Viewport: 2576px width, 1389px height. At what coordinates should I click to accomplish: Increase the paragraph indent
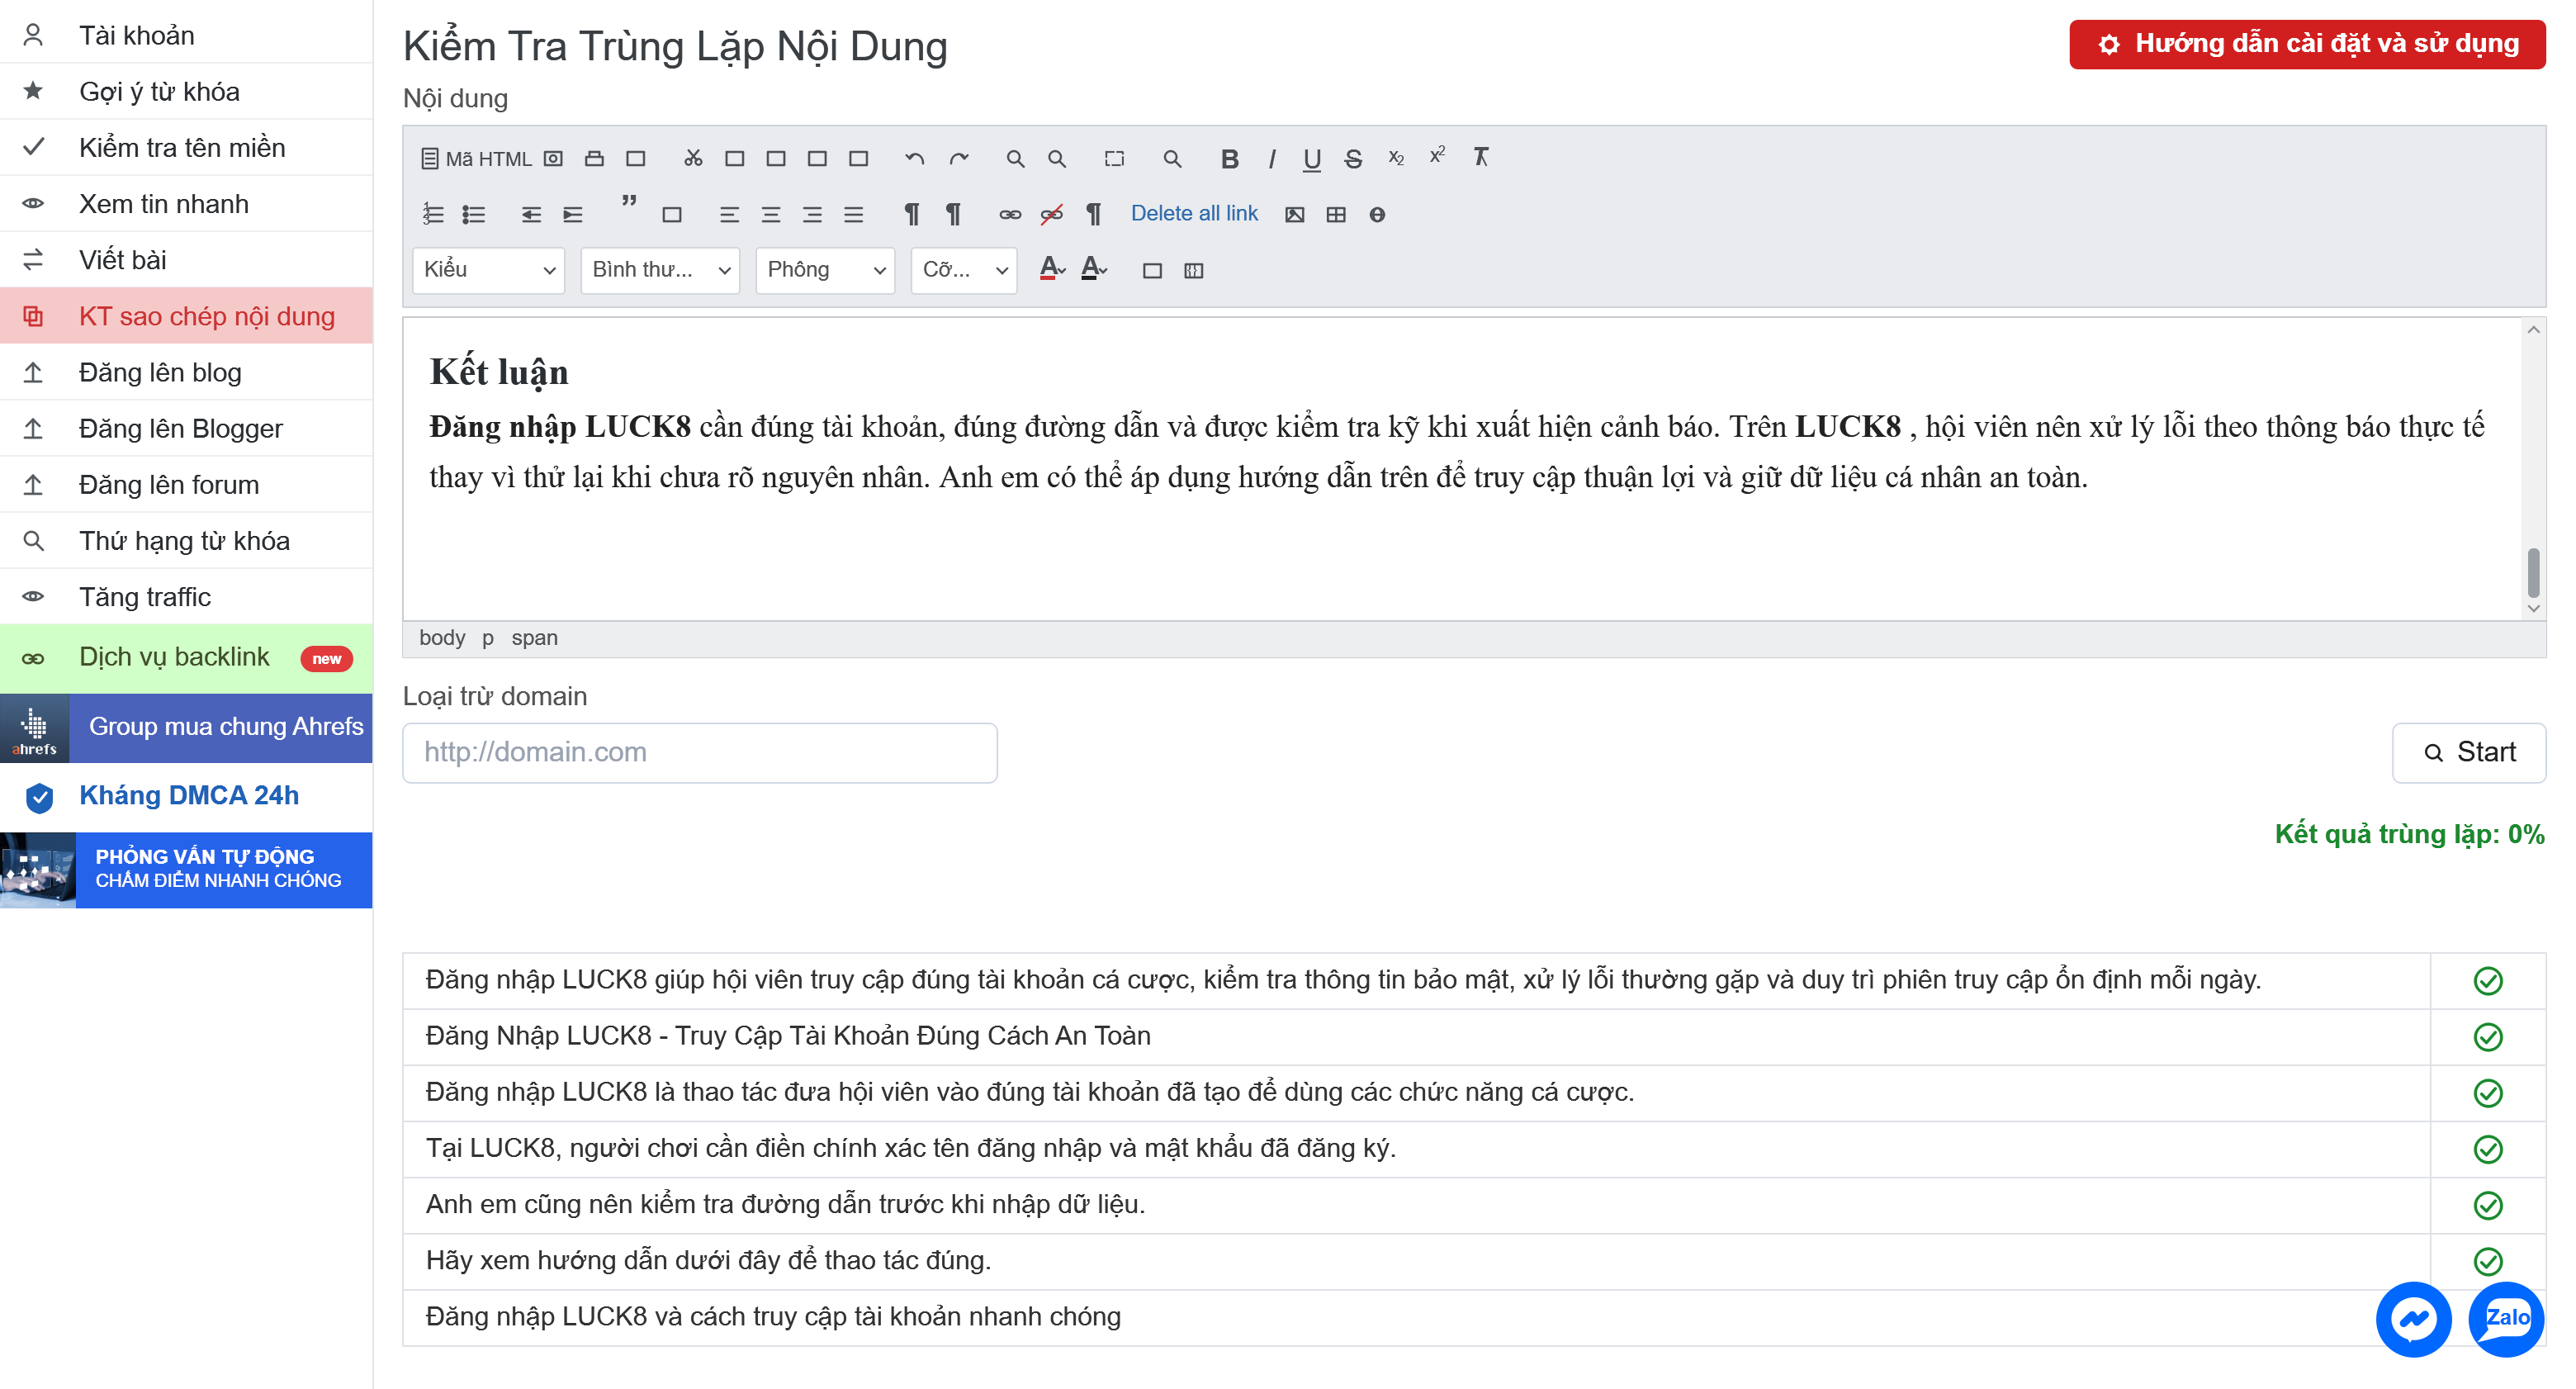click(572, 214)
